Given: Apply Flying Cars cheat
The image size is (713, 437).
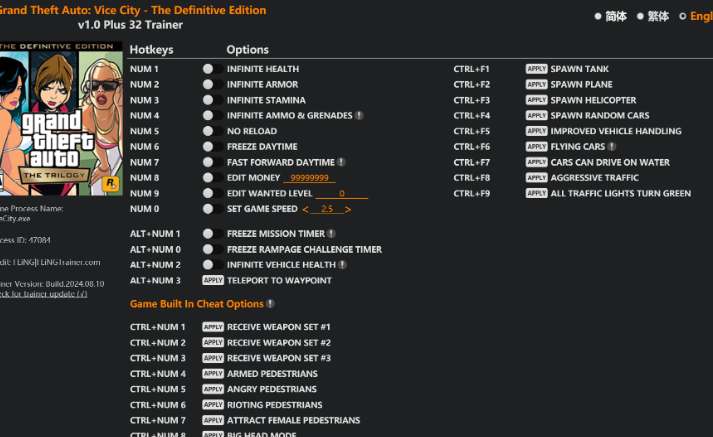Looking at the screenshot, I should [x=537, y=146].
